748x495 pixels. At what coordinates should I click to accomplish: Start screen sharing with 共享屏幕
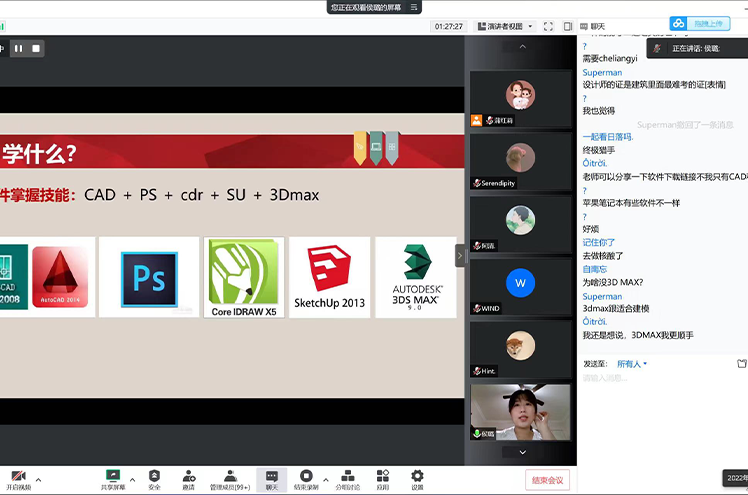[113, 480]
